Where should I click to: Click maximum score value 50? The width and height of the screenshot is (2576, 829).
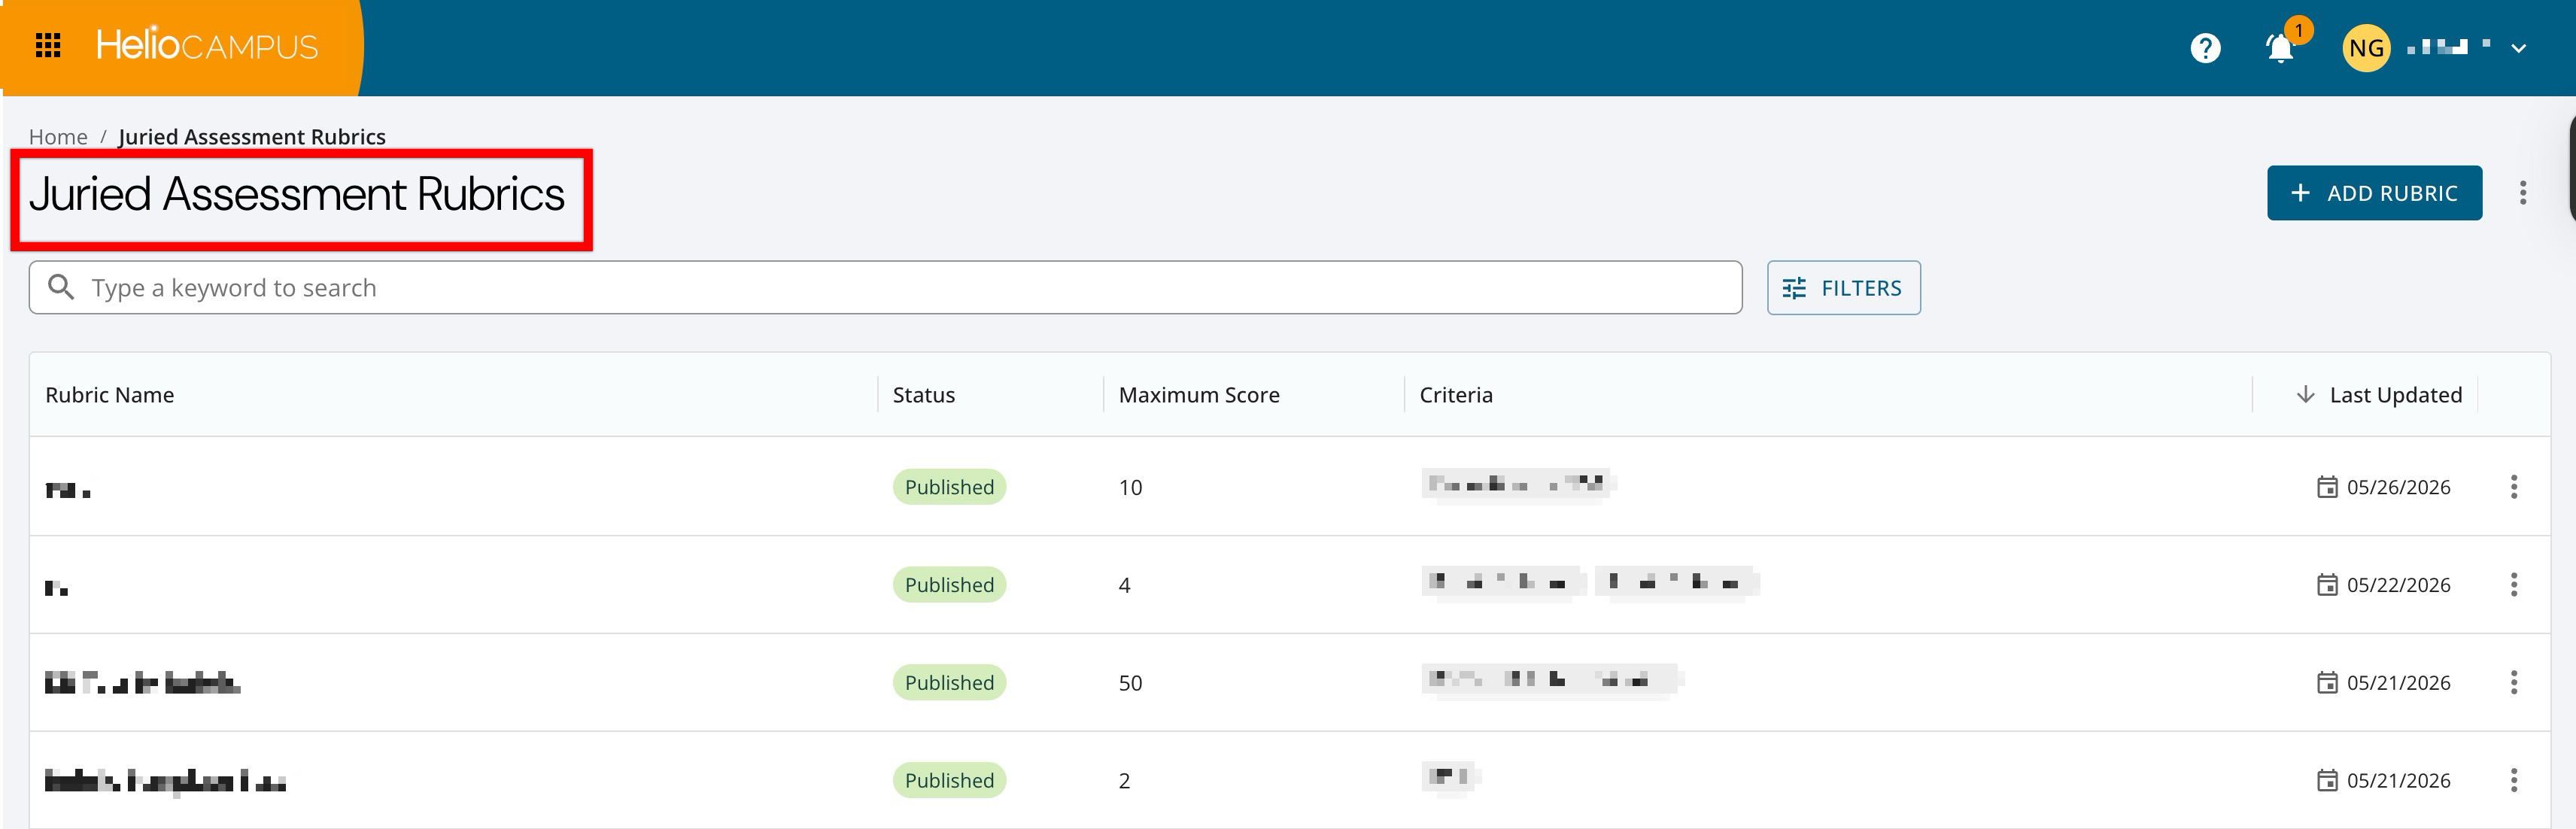pos(1130,683)
